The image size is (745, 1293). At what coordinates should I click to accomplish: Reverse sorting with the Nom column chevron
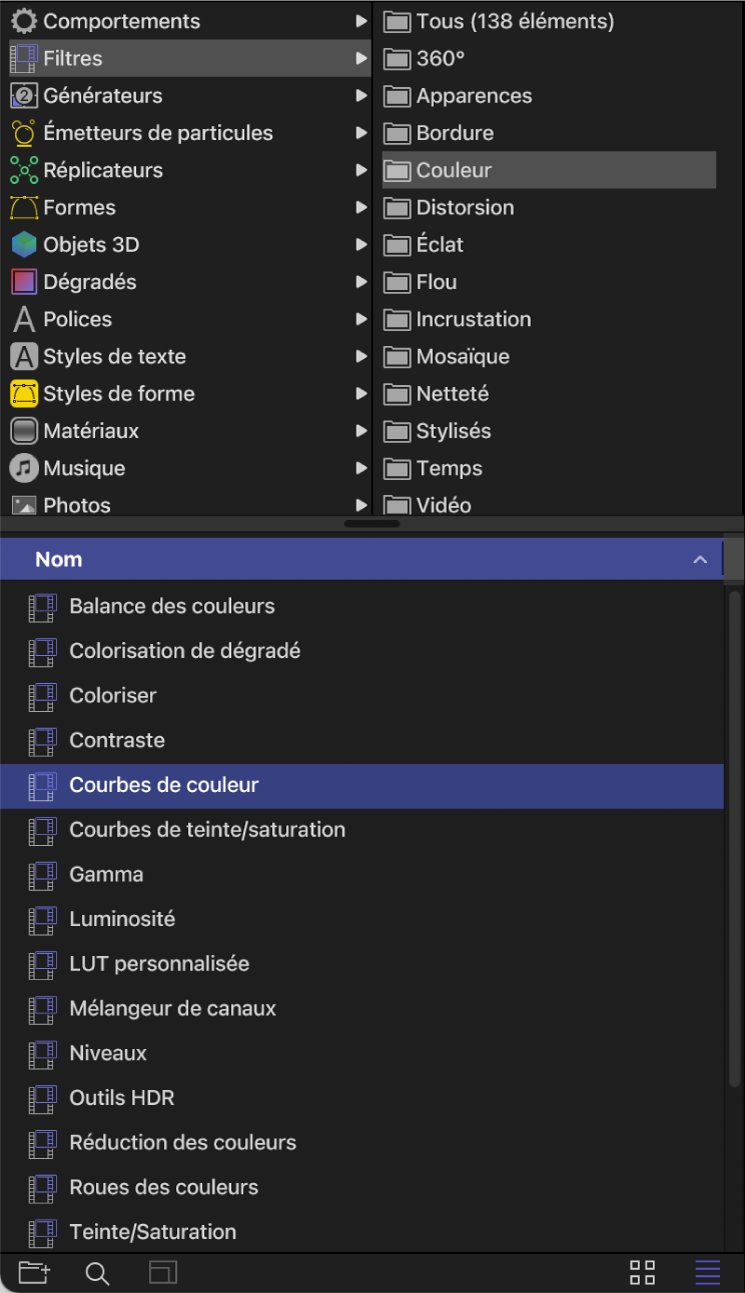701,559
